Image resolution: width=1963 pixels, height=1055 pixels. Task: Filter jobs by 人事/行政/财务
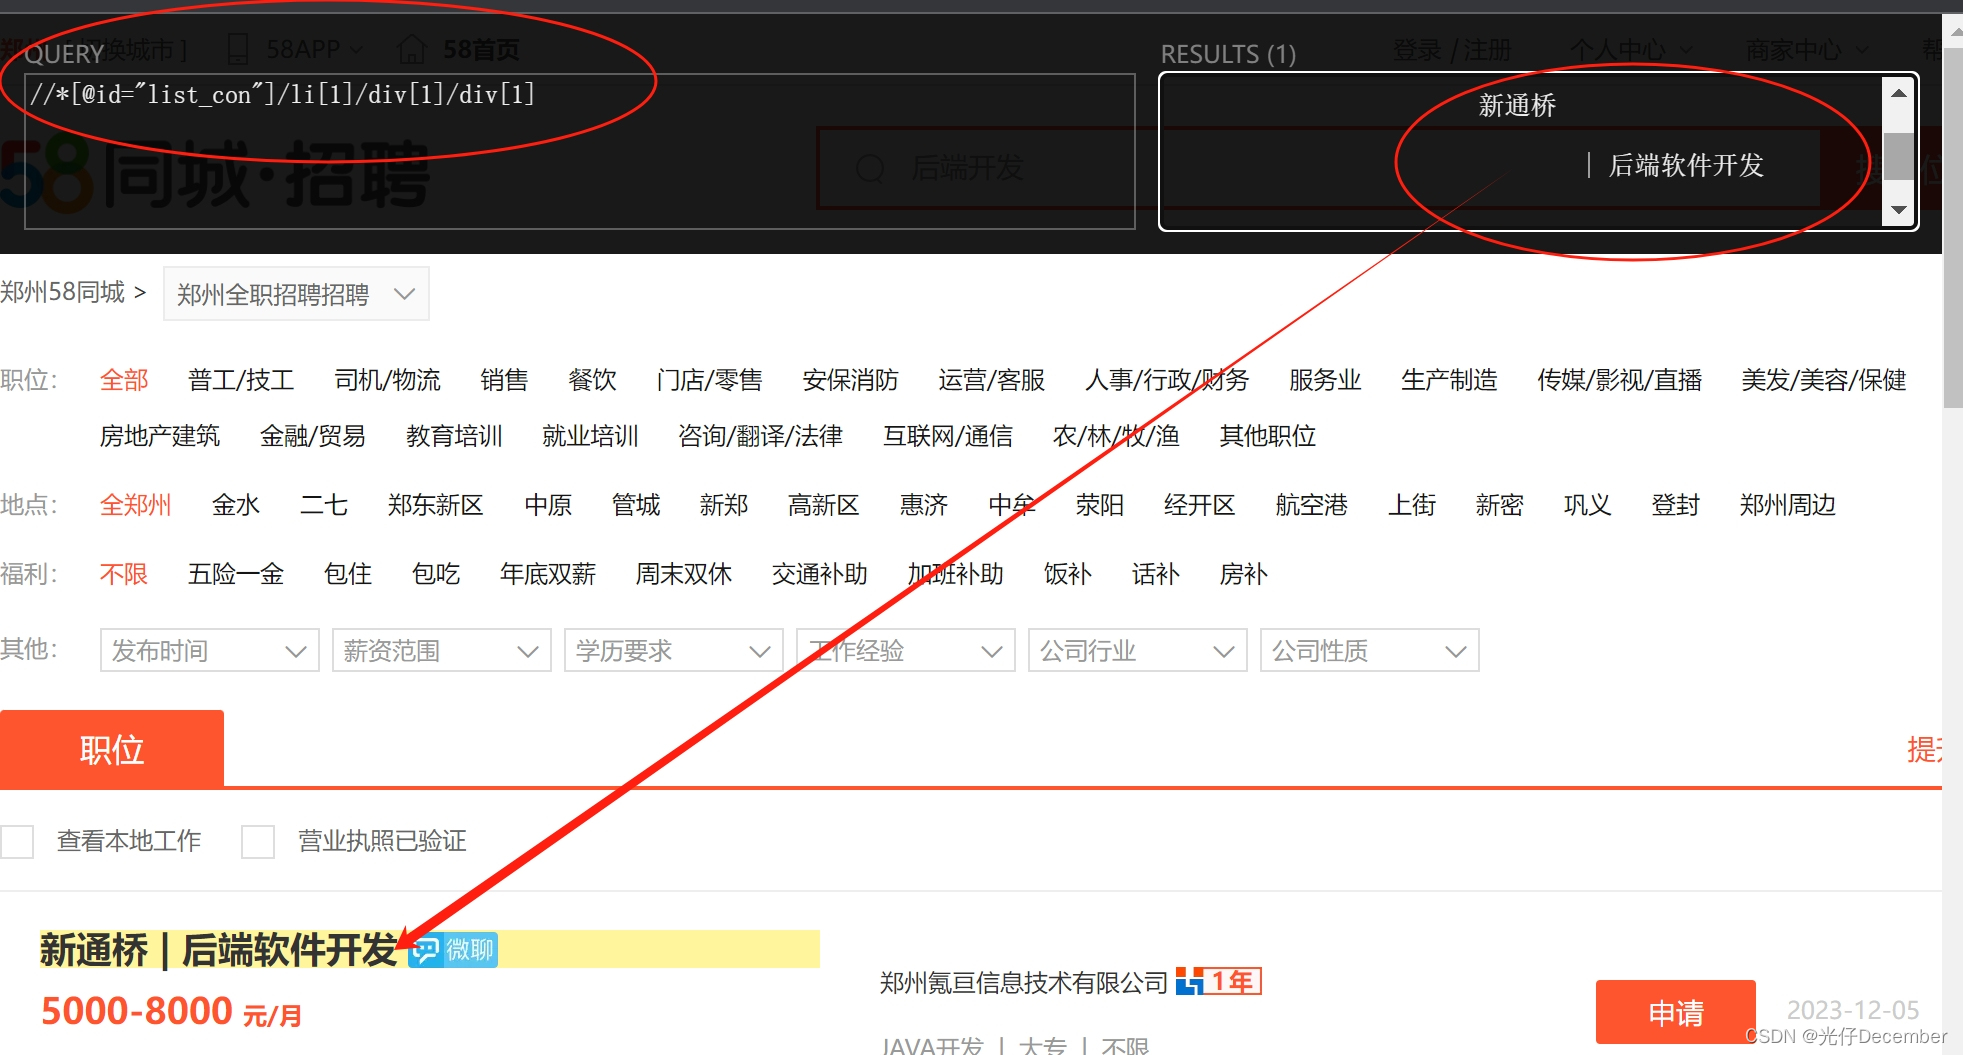pos(1168,380)
